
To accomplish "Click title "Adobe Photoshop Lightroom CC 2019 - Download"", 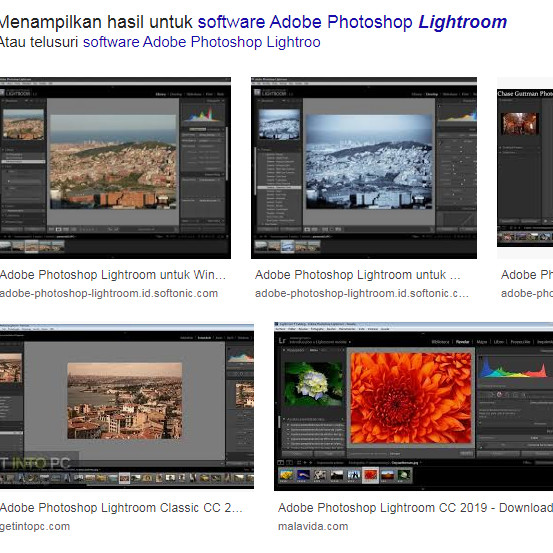I will (415, 508).
